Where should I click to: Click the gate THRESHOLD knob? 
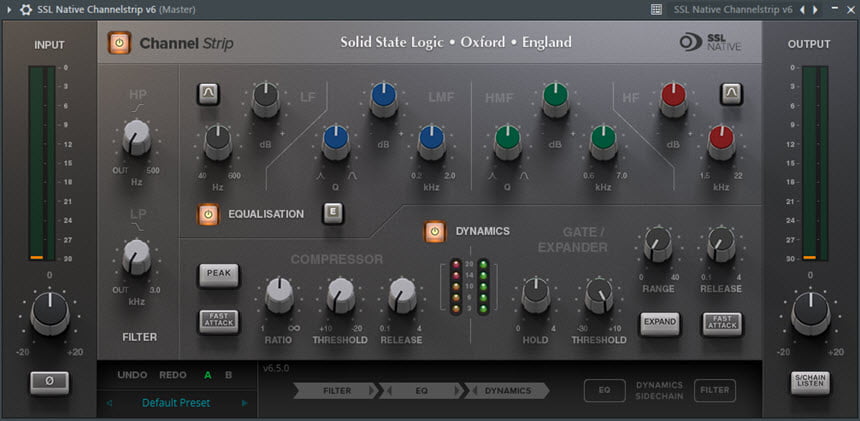599,294
